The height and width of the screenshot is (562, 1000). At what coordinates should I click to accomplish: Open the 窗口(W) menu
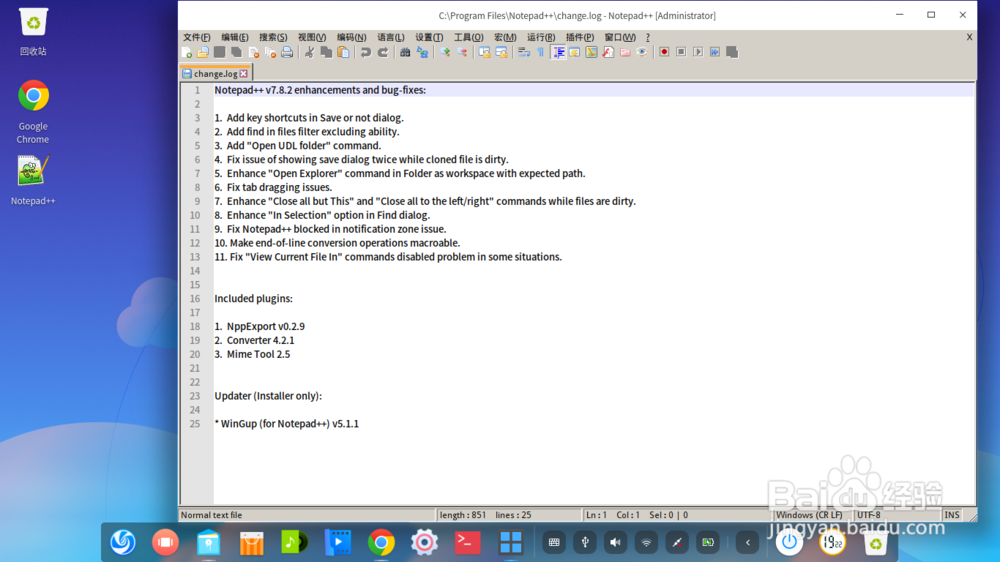[x=619, y=37]
